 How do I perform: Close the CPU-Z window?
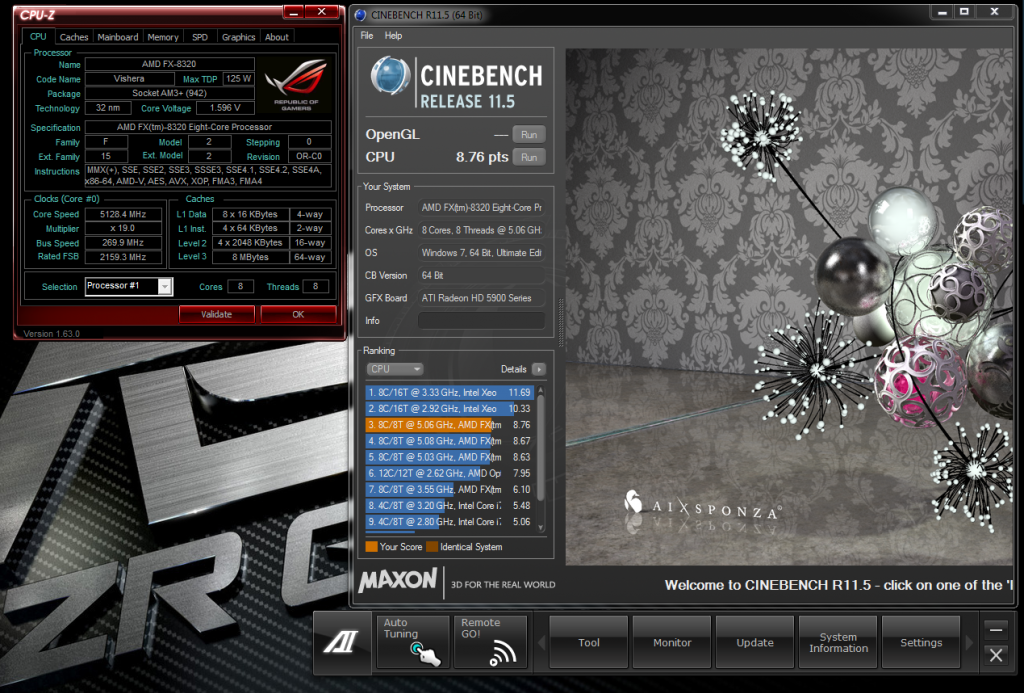pos(322,12)
